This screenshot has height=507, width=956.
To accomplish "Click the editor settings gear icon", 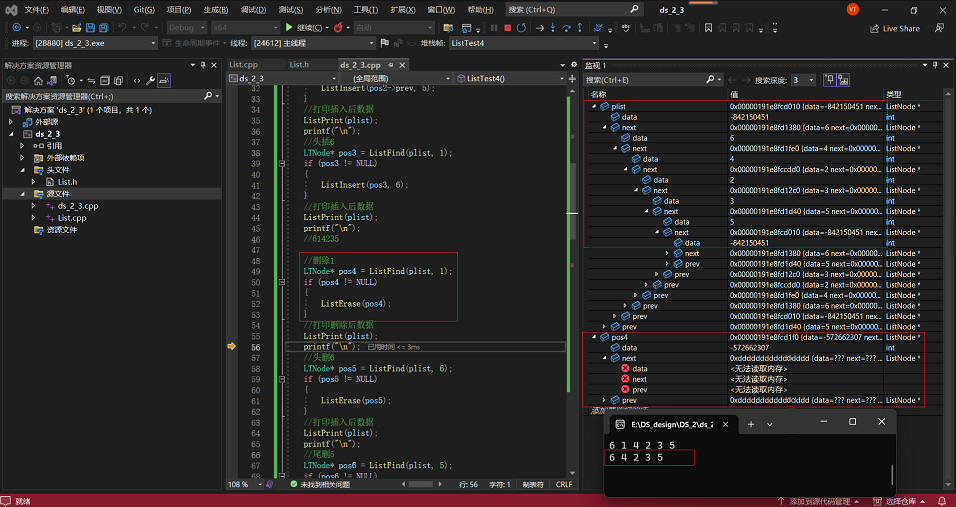I will pyautogui.click(x=574, y=65).
